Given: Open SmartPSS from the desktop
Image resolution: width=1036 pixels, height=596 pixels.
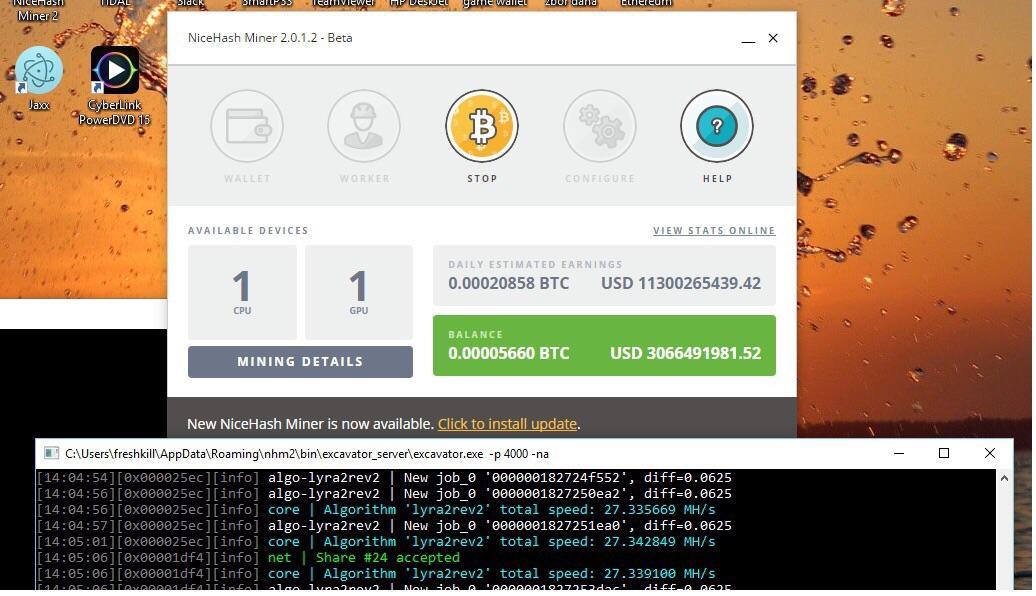Looking at the screenshot, I should tap(265, 5).
